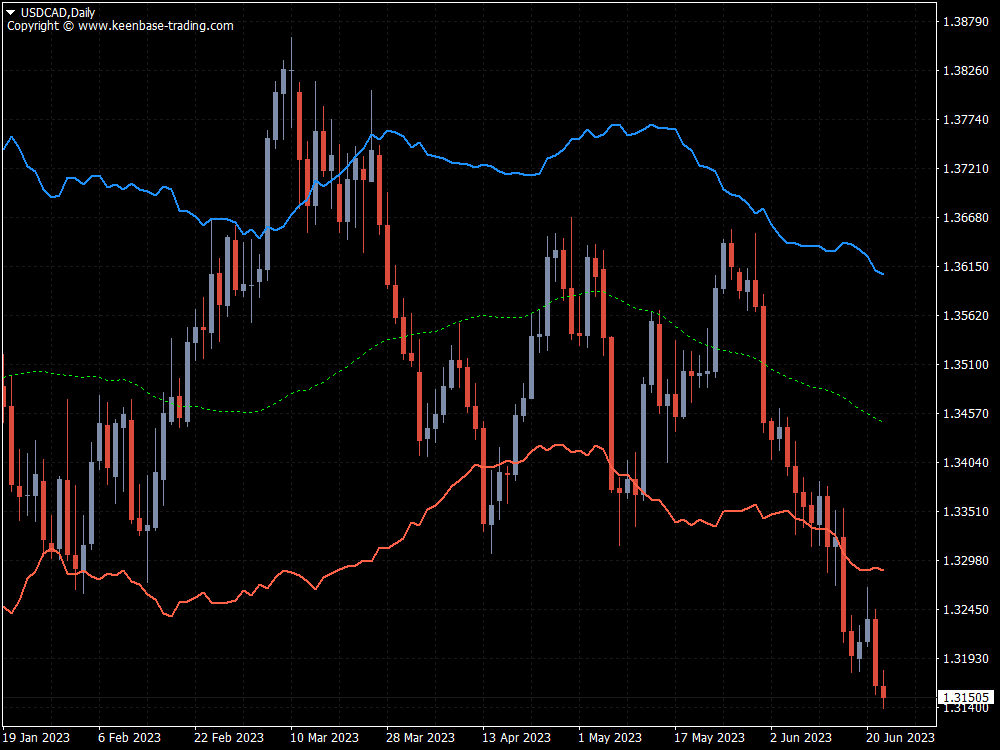Select the 1.31400 price label

967,706
